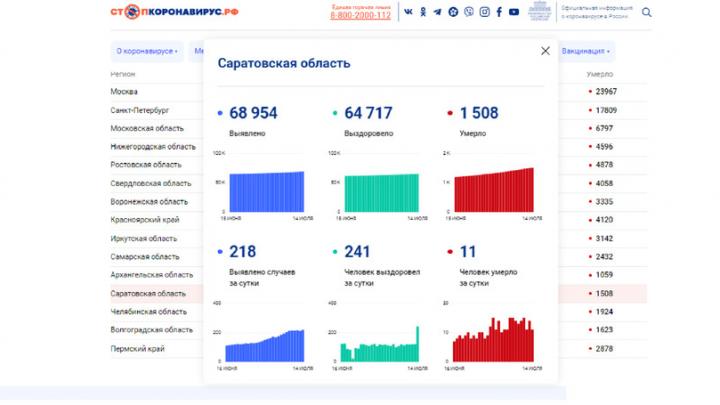Expand the Вакцинация dropdown menu
Screen dimensions: 720x405
click(x=586, y=50)
